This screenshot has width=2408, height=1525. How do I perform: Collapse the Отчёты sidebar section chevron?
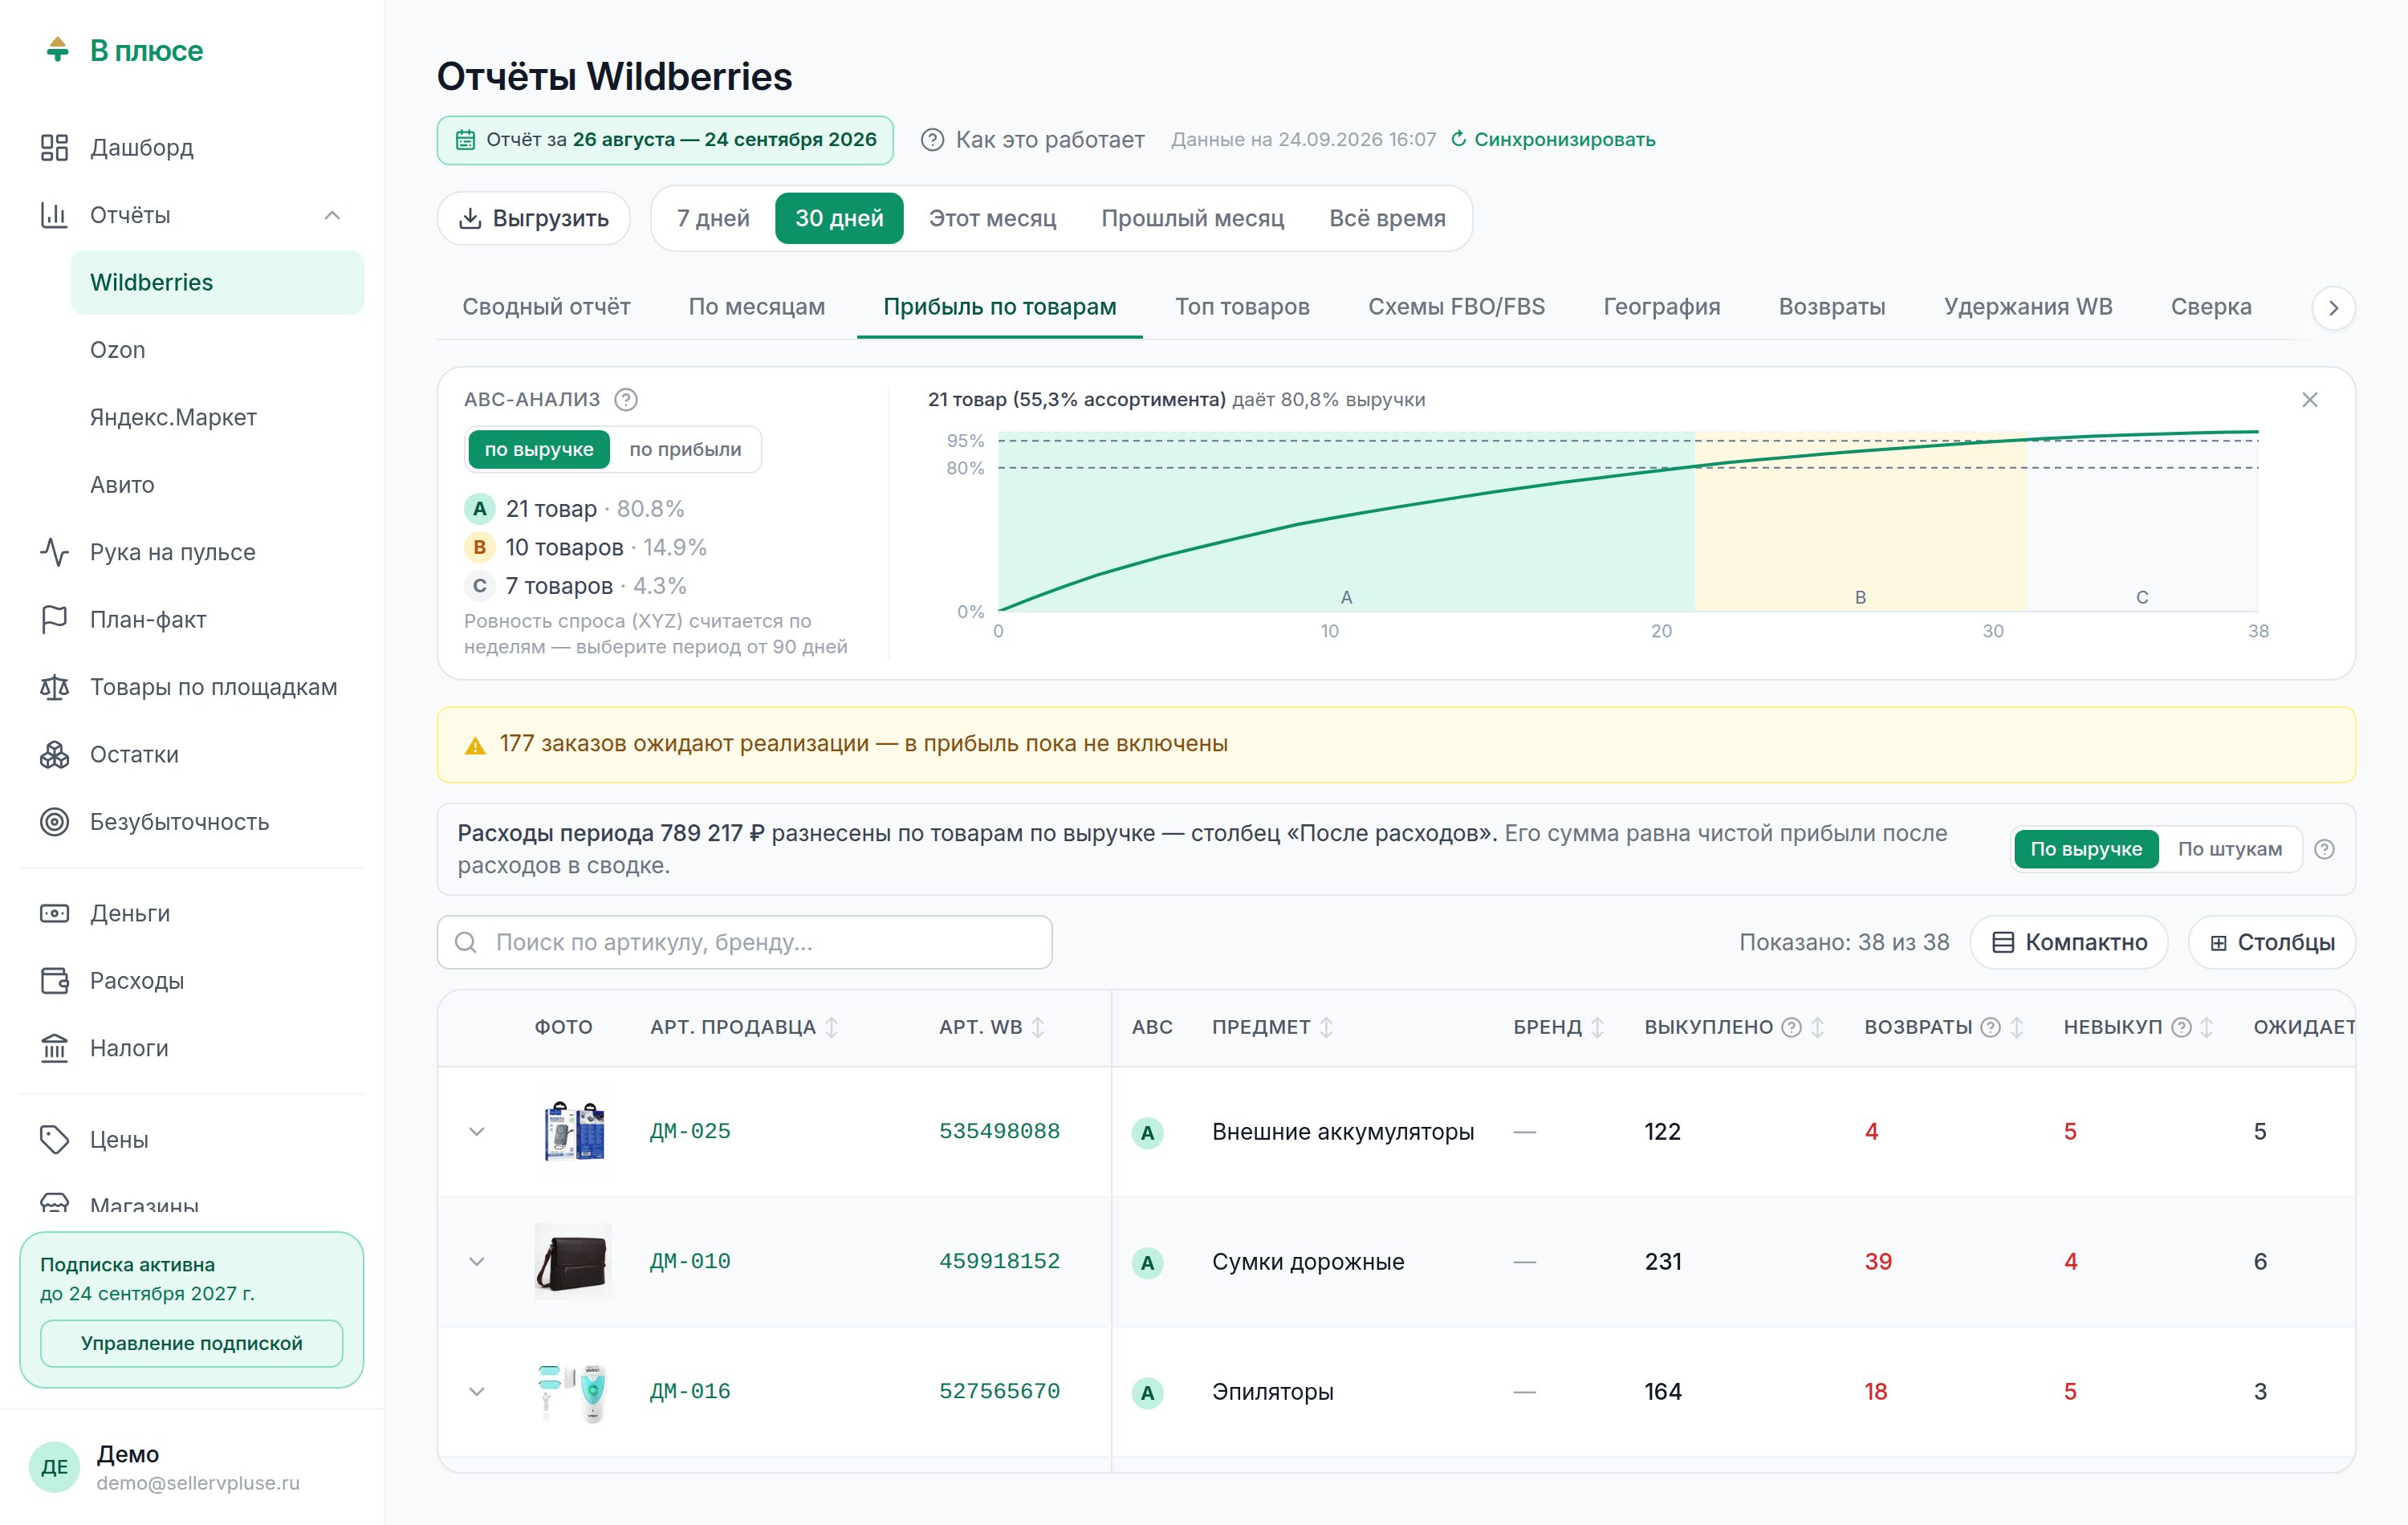[x=332, y=215]
